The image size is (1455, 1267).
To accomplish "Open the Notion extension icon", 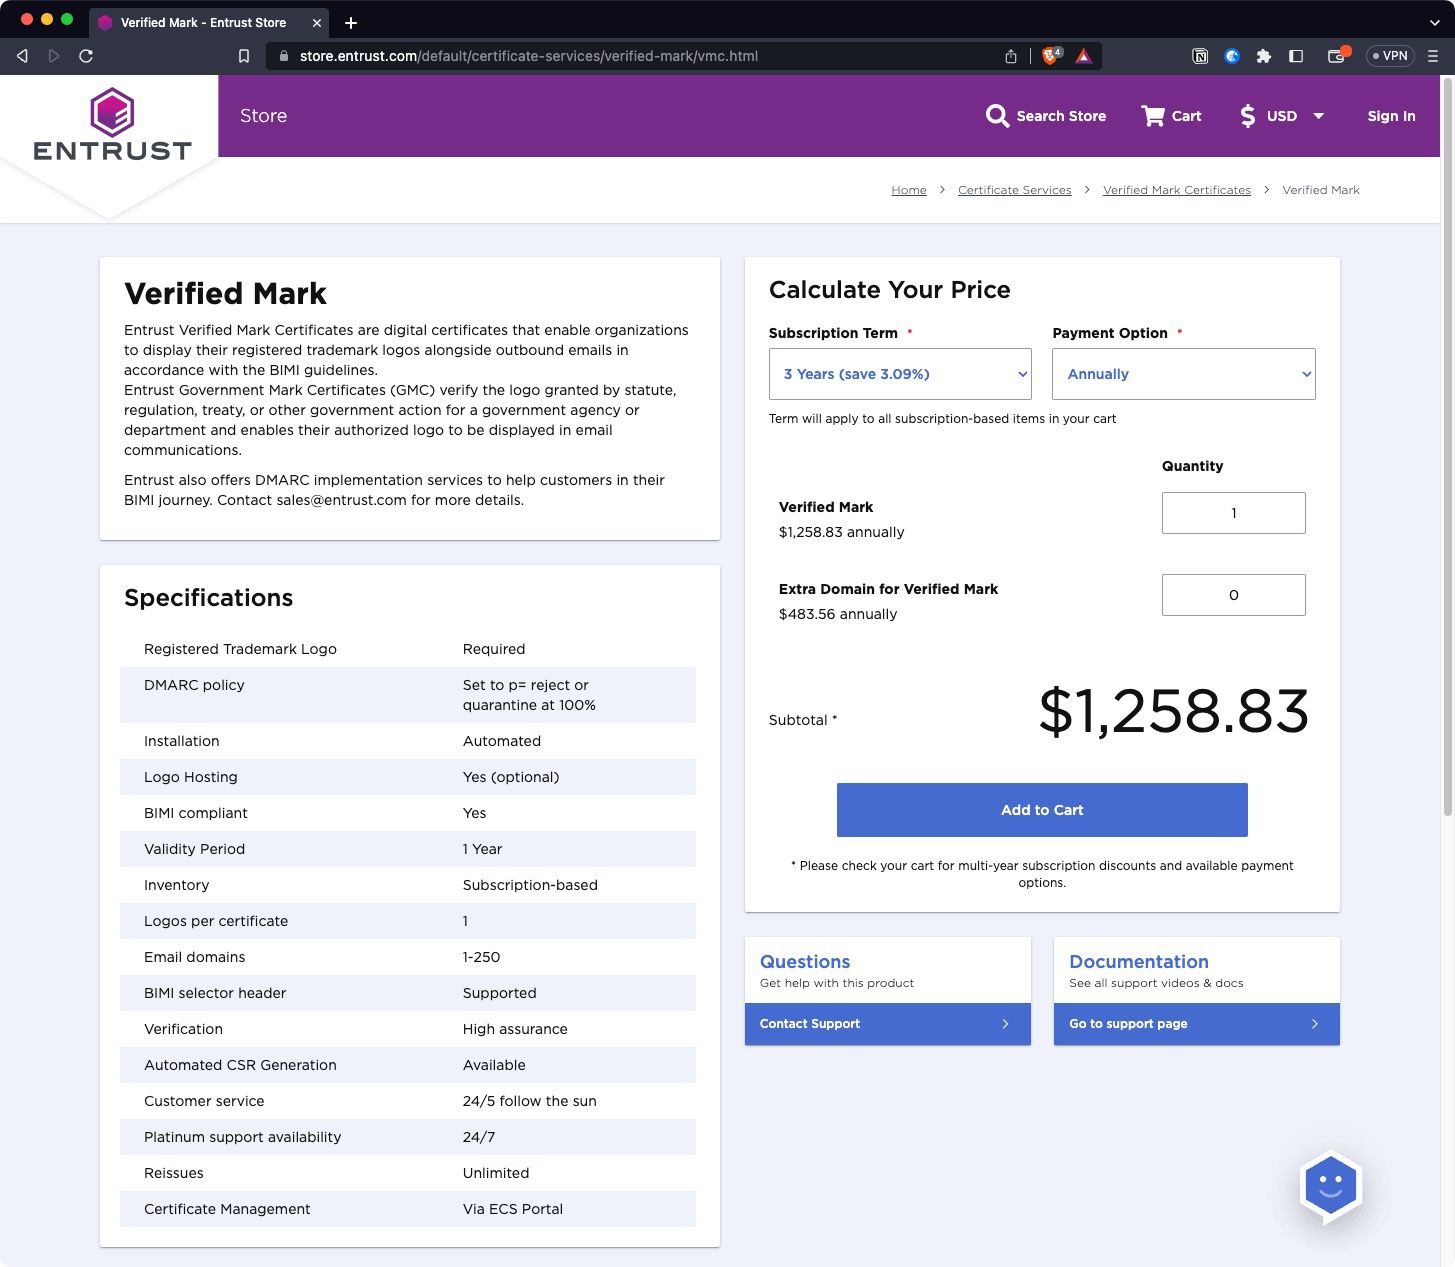I will [x=1200, y=56].
